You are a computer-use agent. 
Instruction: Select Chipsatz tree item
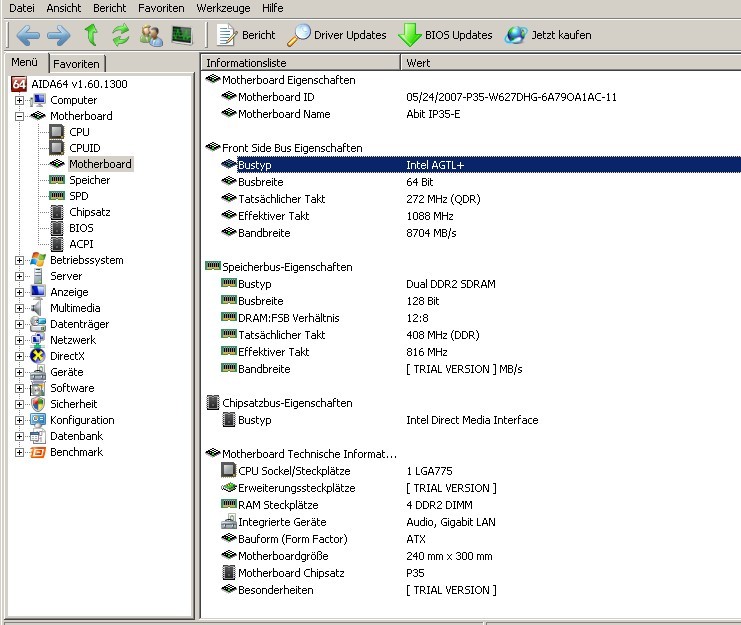click(90, 212)
